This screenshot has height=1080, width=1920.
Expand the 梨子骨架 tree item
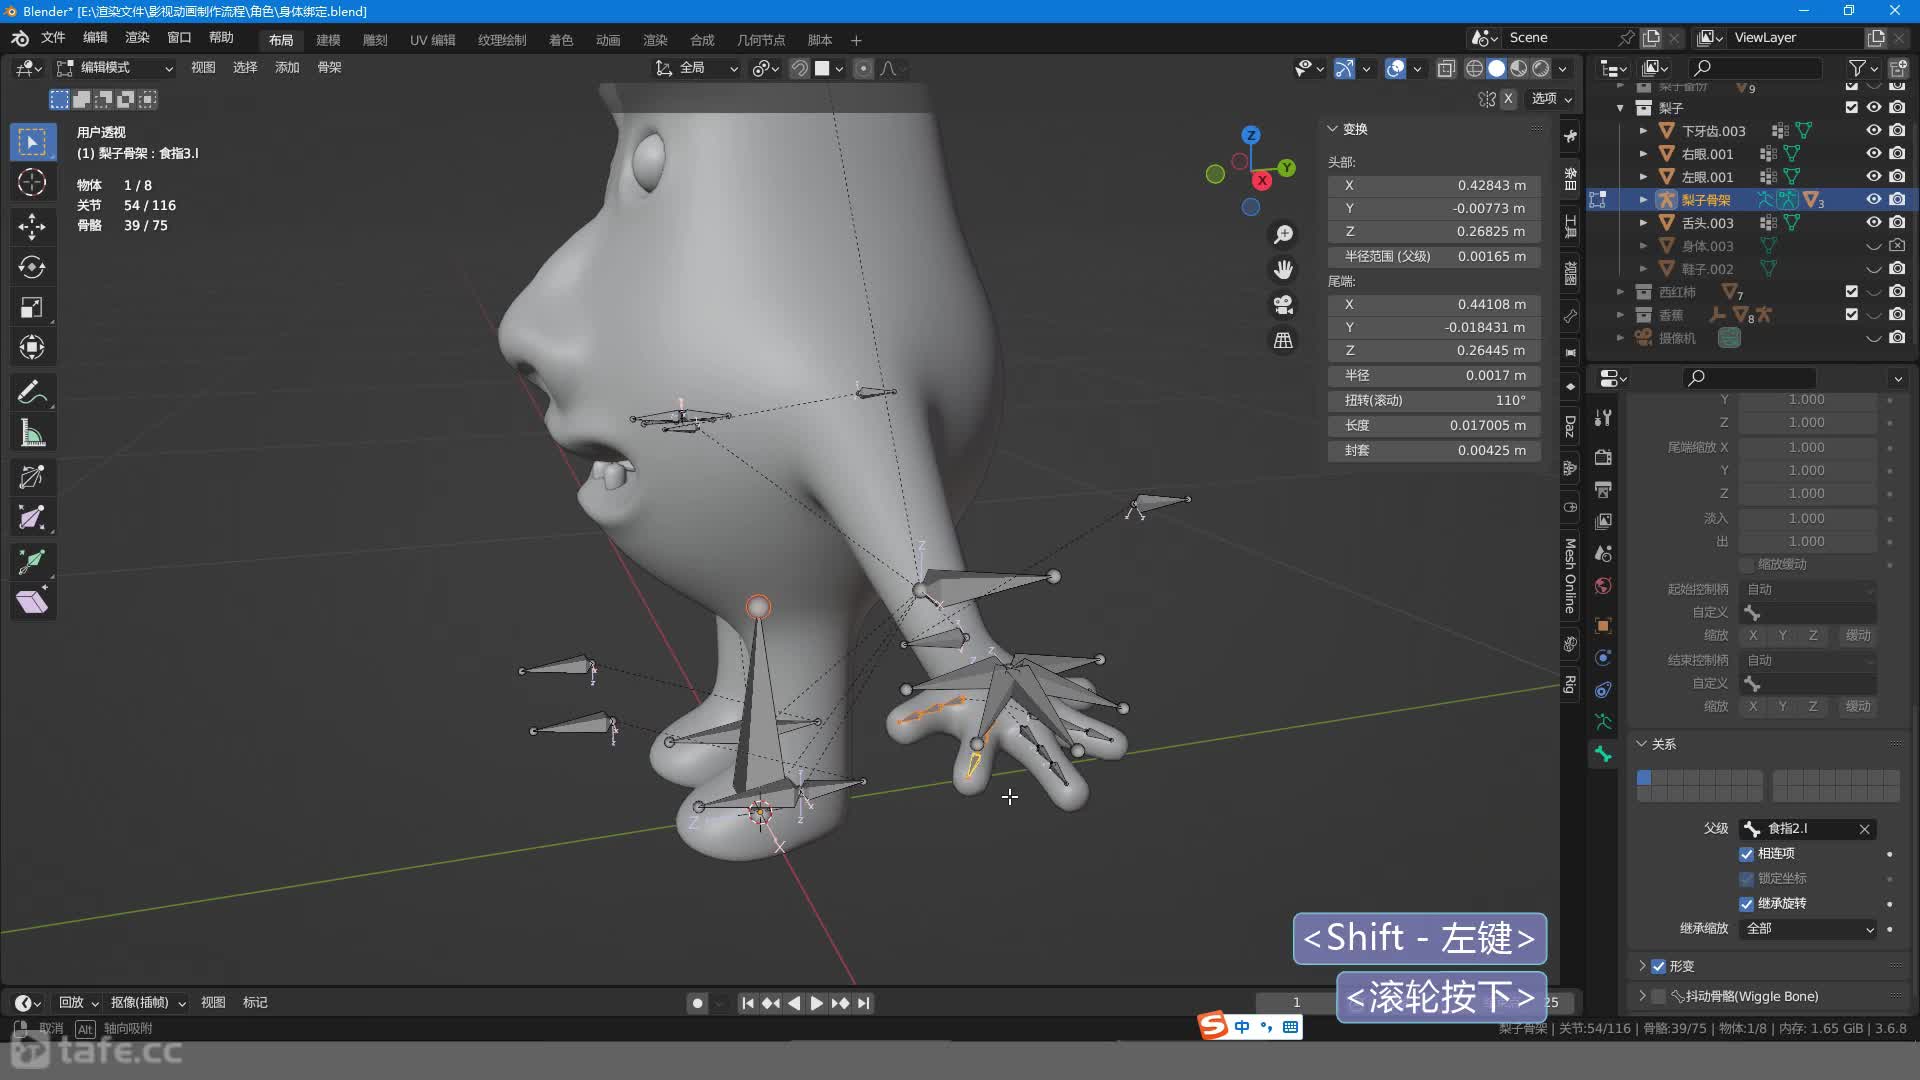[1643, 199]
